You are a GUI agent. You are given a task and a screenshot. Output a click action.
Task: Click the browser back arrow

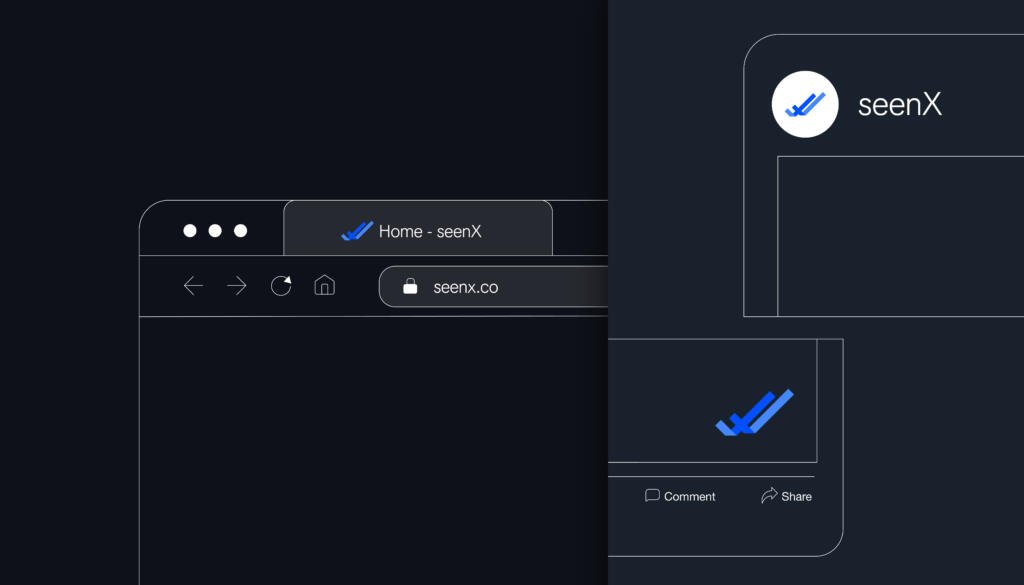(x=193, y=287)
